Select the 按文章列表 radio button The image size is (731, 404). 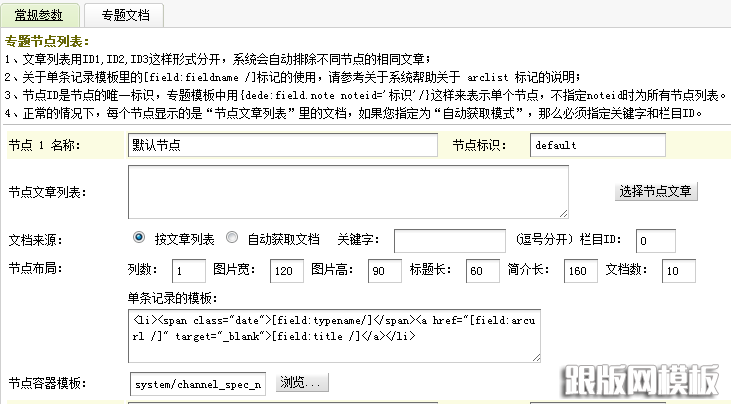pyautogui.click(x=138, y=238)
